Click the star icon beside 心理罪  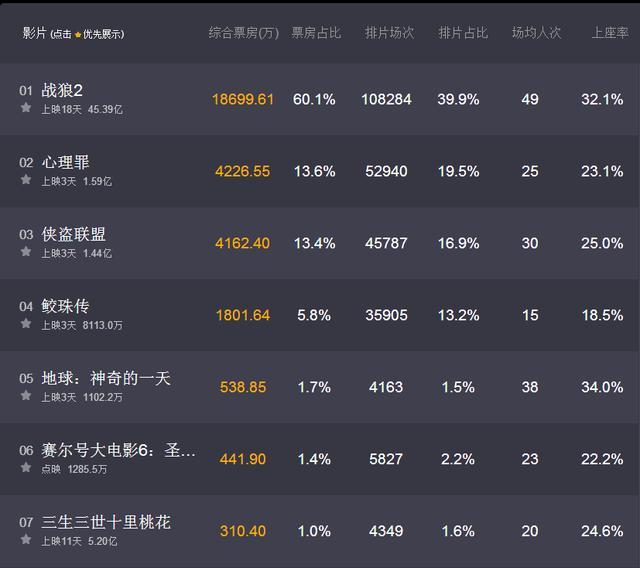(26, 181)
